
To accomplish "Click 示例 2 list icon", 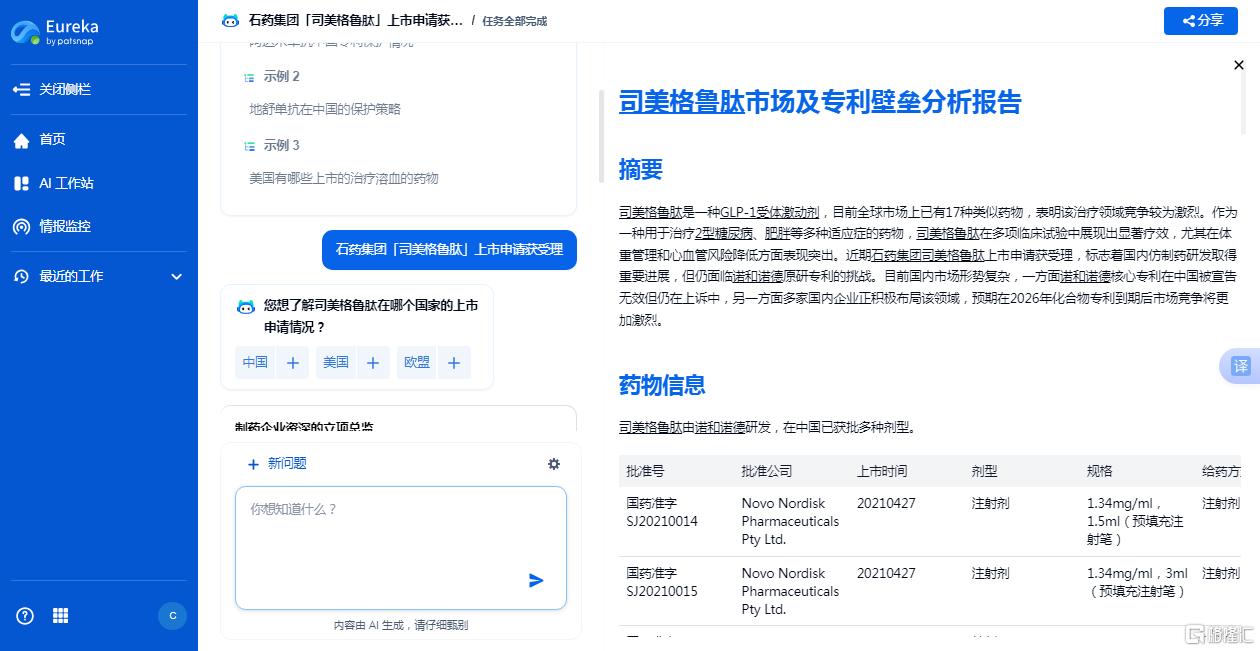I will coord(249,77).
